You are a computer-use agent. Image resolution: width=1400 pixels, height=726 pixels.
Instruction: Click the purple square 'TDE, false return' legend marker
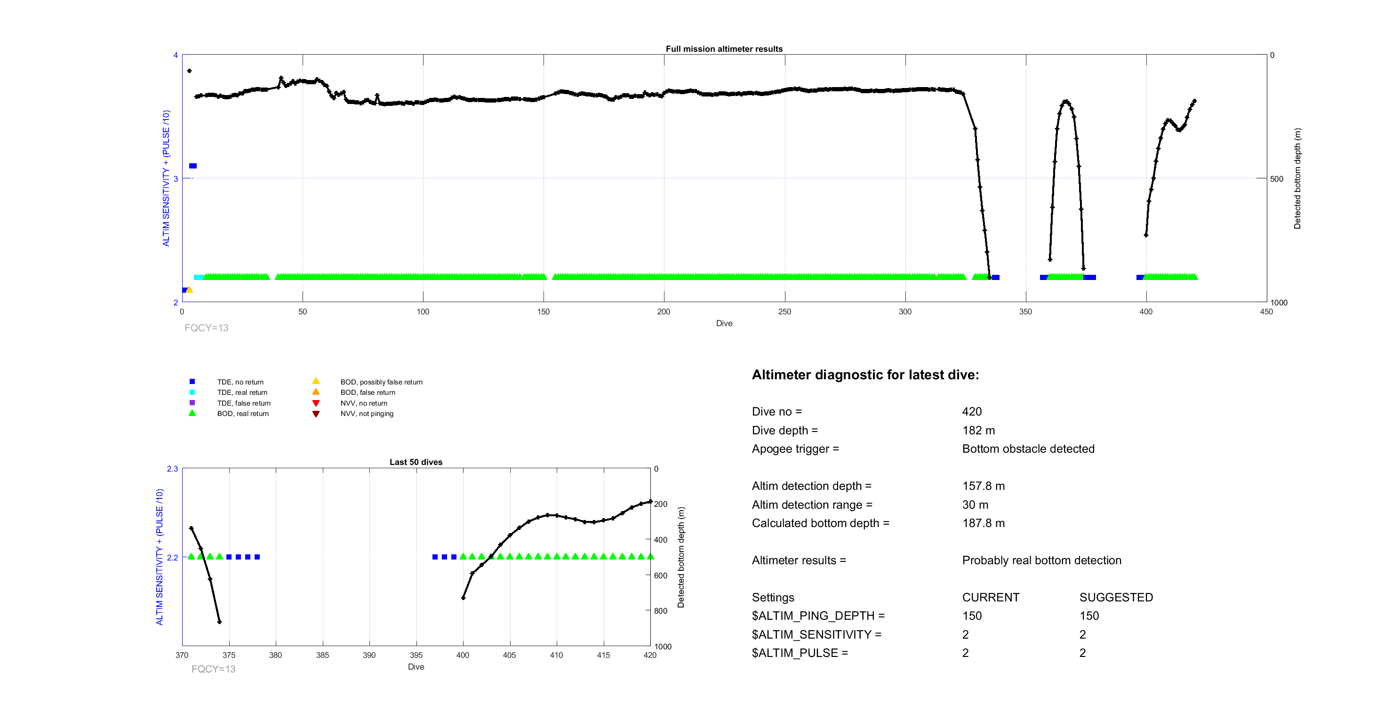[x=193, y=403]
